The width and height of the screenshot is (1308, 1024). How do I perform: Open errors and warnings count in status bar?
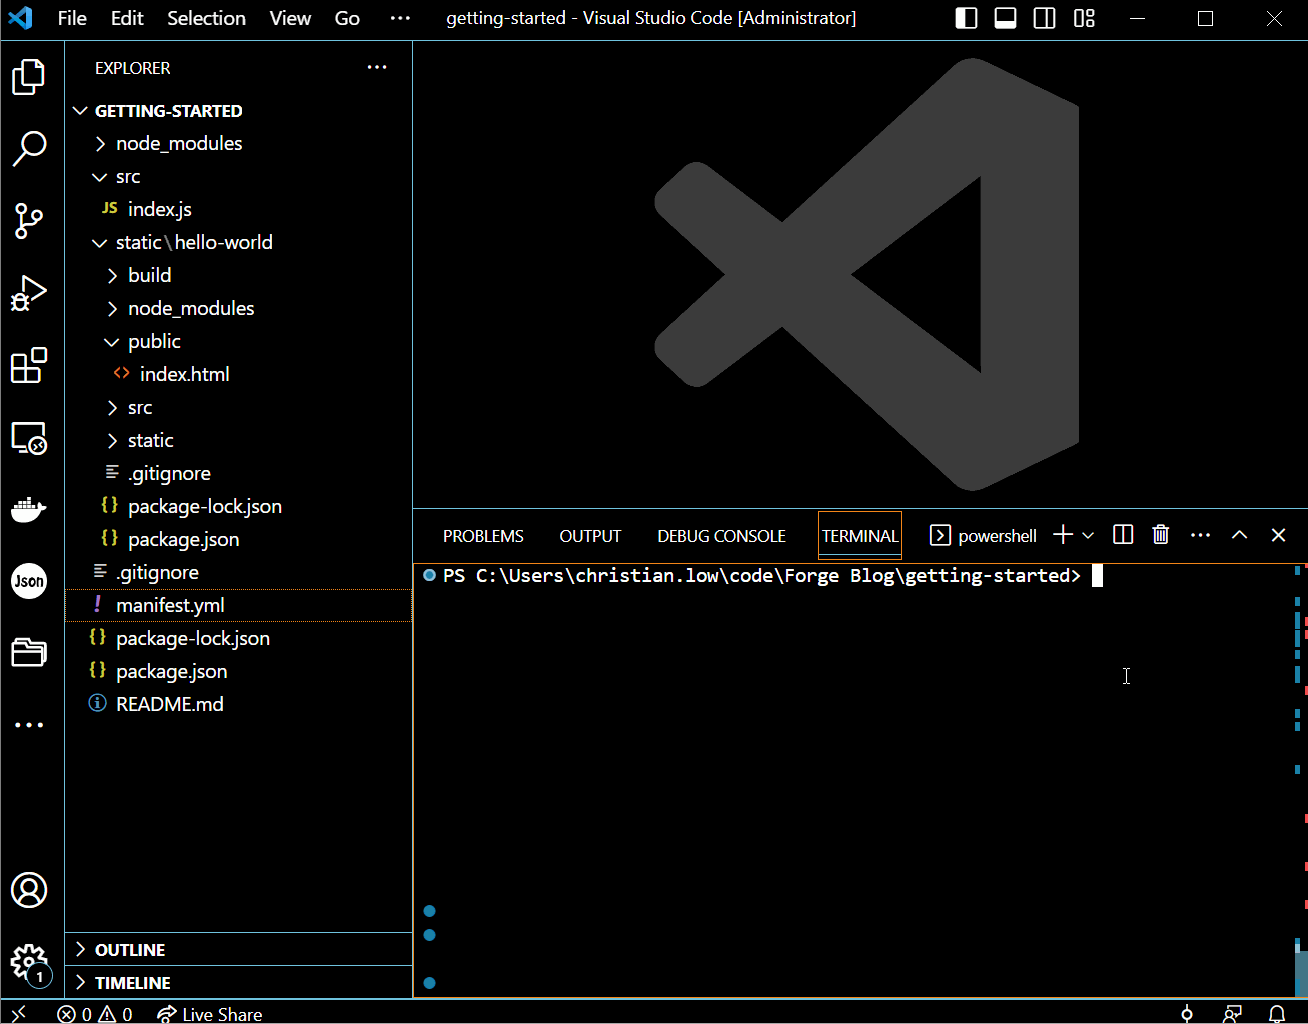point(95,1013)
